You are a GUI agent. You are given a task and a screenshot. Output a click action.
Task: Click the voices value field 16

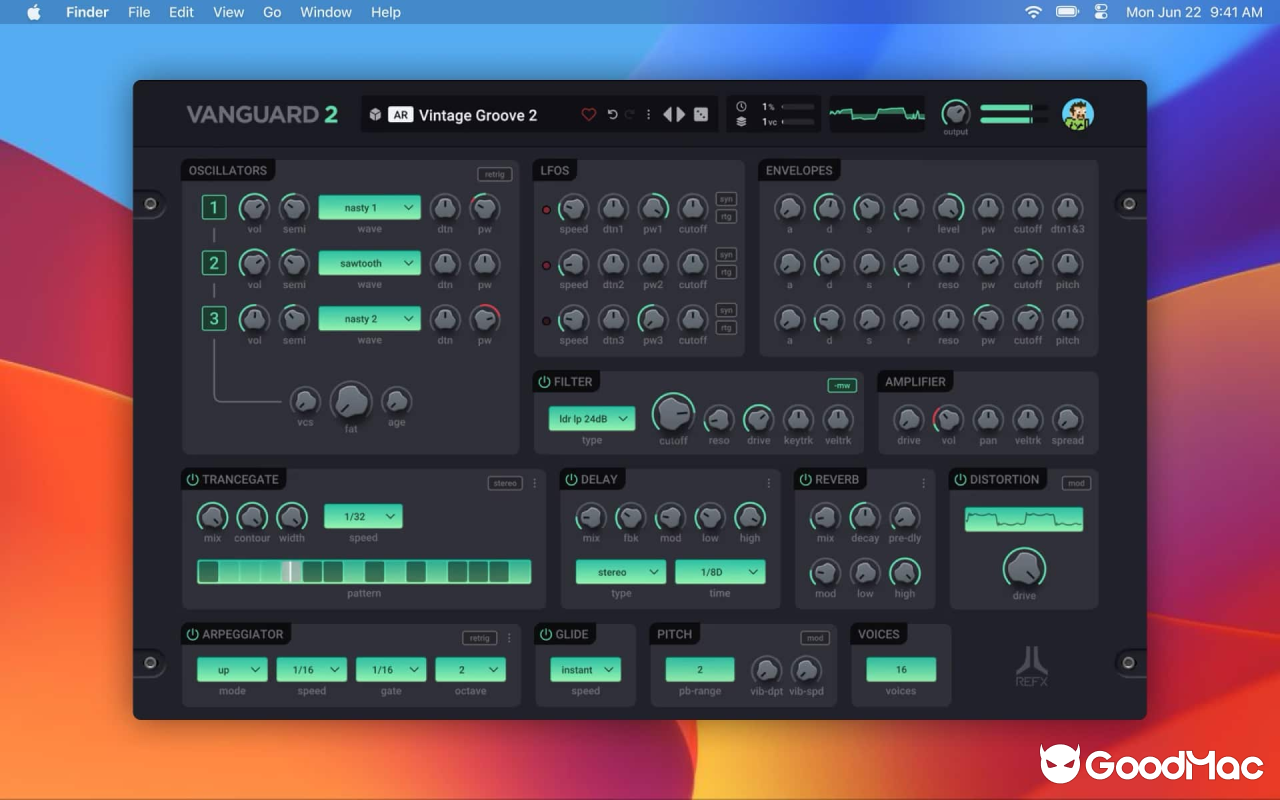coord(901,670)
